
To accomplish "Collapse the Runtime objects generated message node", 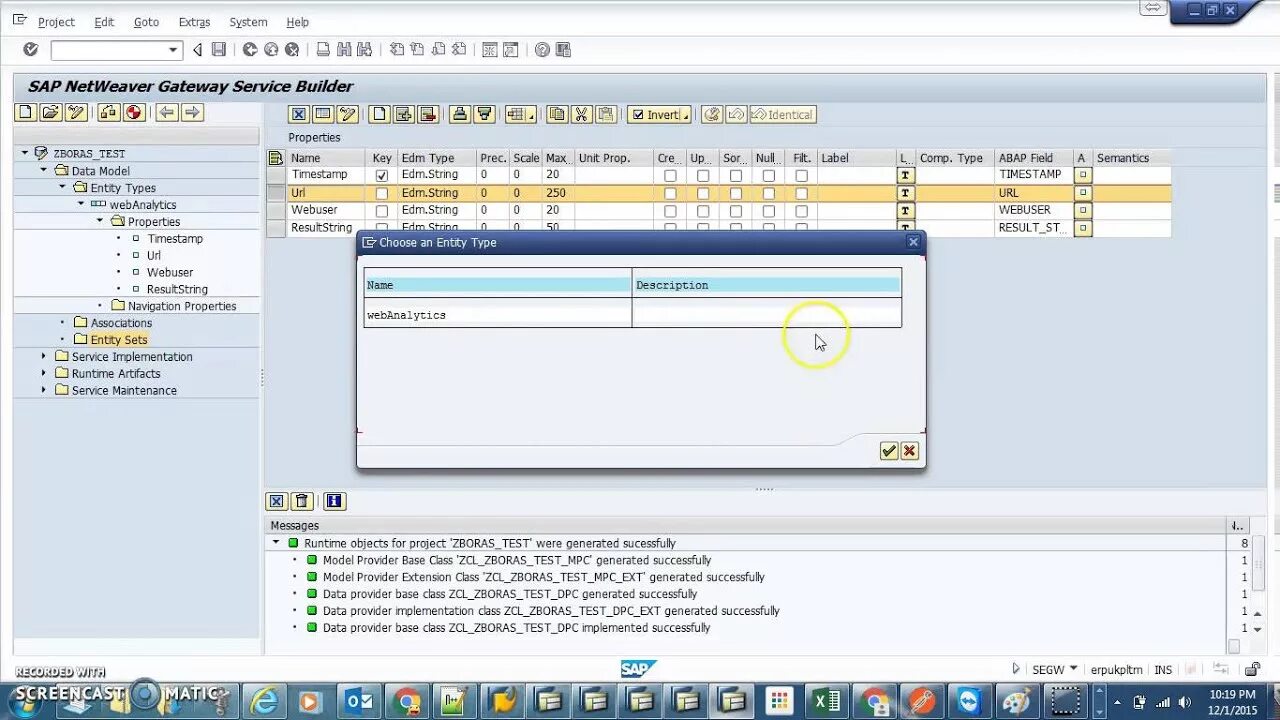I will coord(276,543).
